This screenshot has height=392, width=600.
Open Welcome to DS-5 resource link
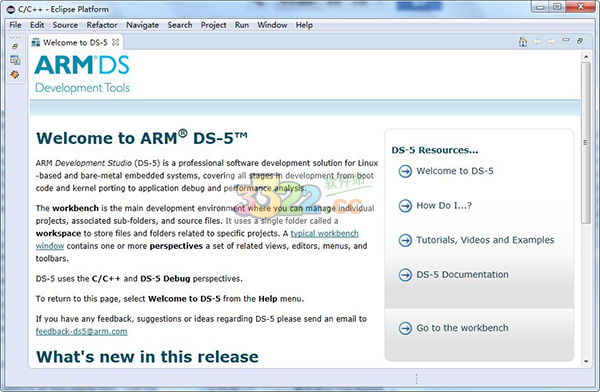pos(455,171)
